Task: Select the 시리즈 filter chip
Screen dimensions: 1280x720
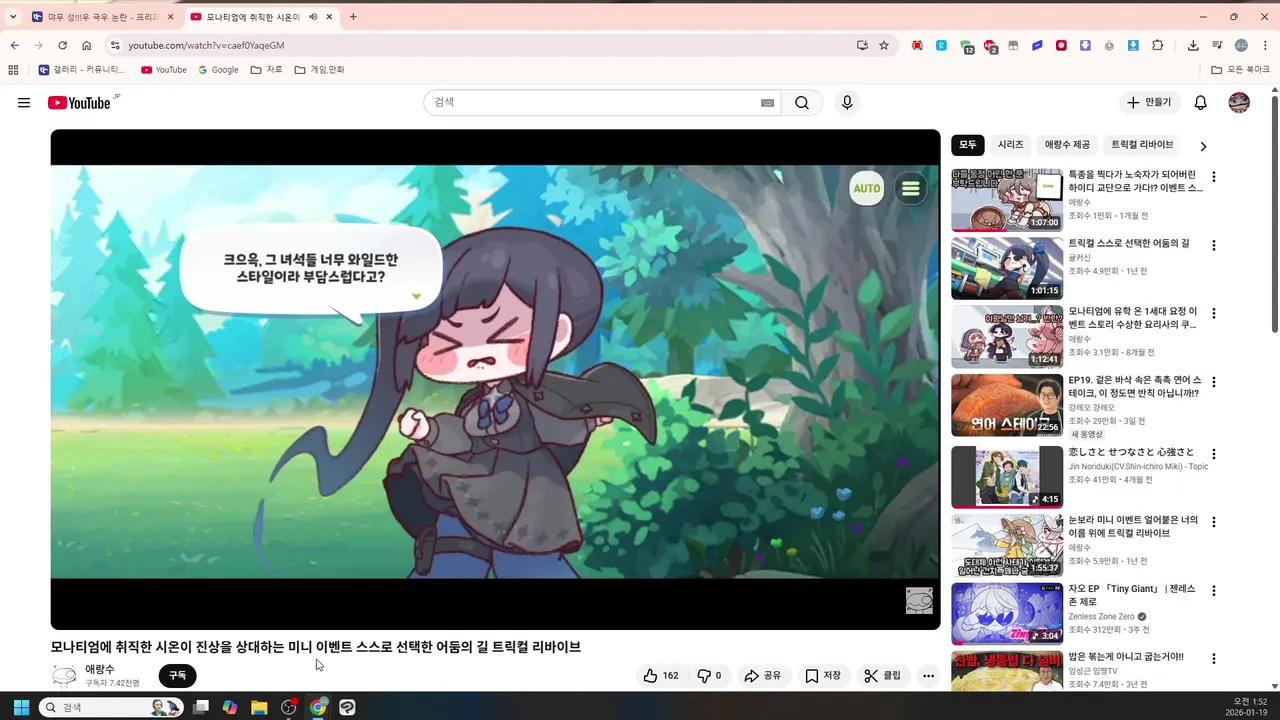Action: (1011, 145)
